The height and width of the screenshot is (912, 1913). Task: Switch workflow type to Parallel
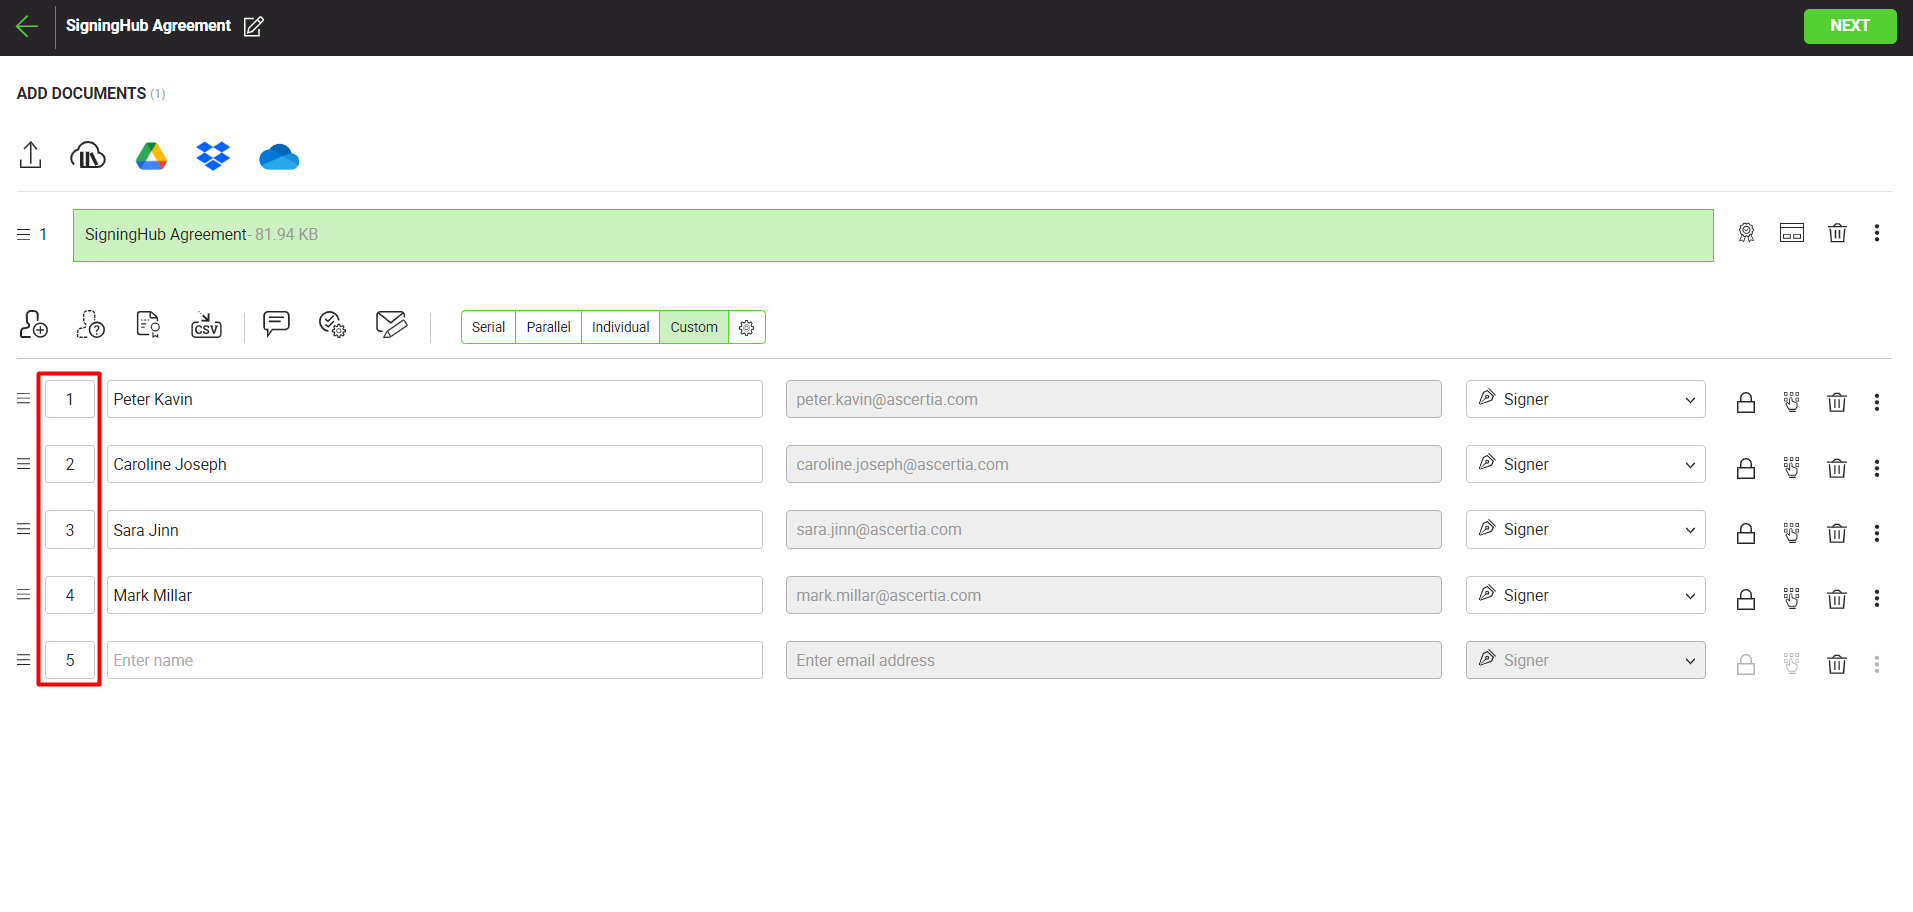click(548, 327)
